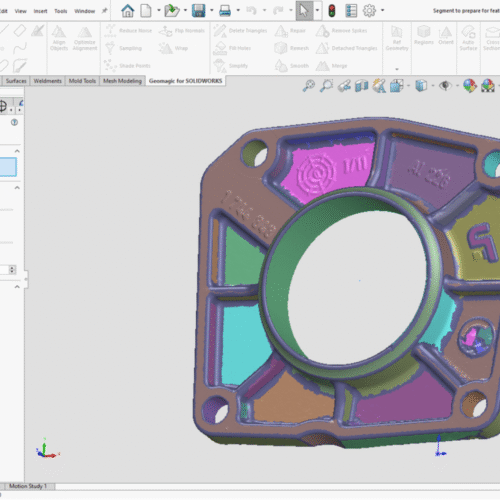Expand the Ref Geometry dropdown arrow
Viewport: 500px width, 500px height.
pyautogui.click(x=397, y=69)
